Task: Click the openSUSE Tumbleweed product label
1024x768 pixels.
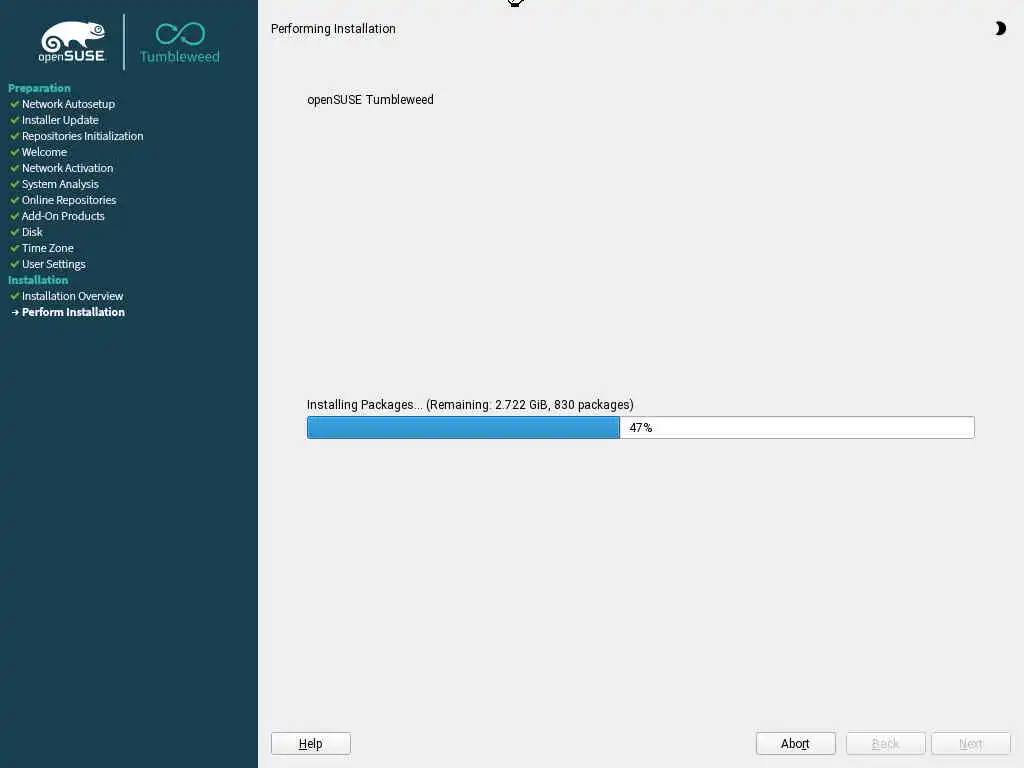Action: (370, 99)
